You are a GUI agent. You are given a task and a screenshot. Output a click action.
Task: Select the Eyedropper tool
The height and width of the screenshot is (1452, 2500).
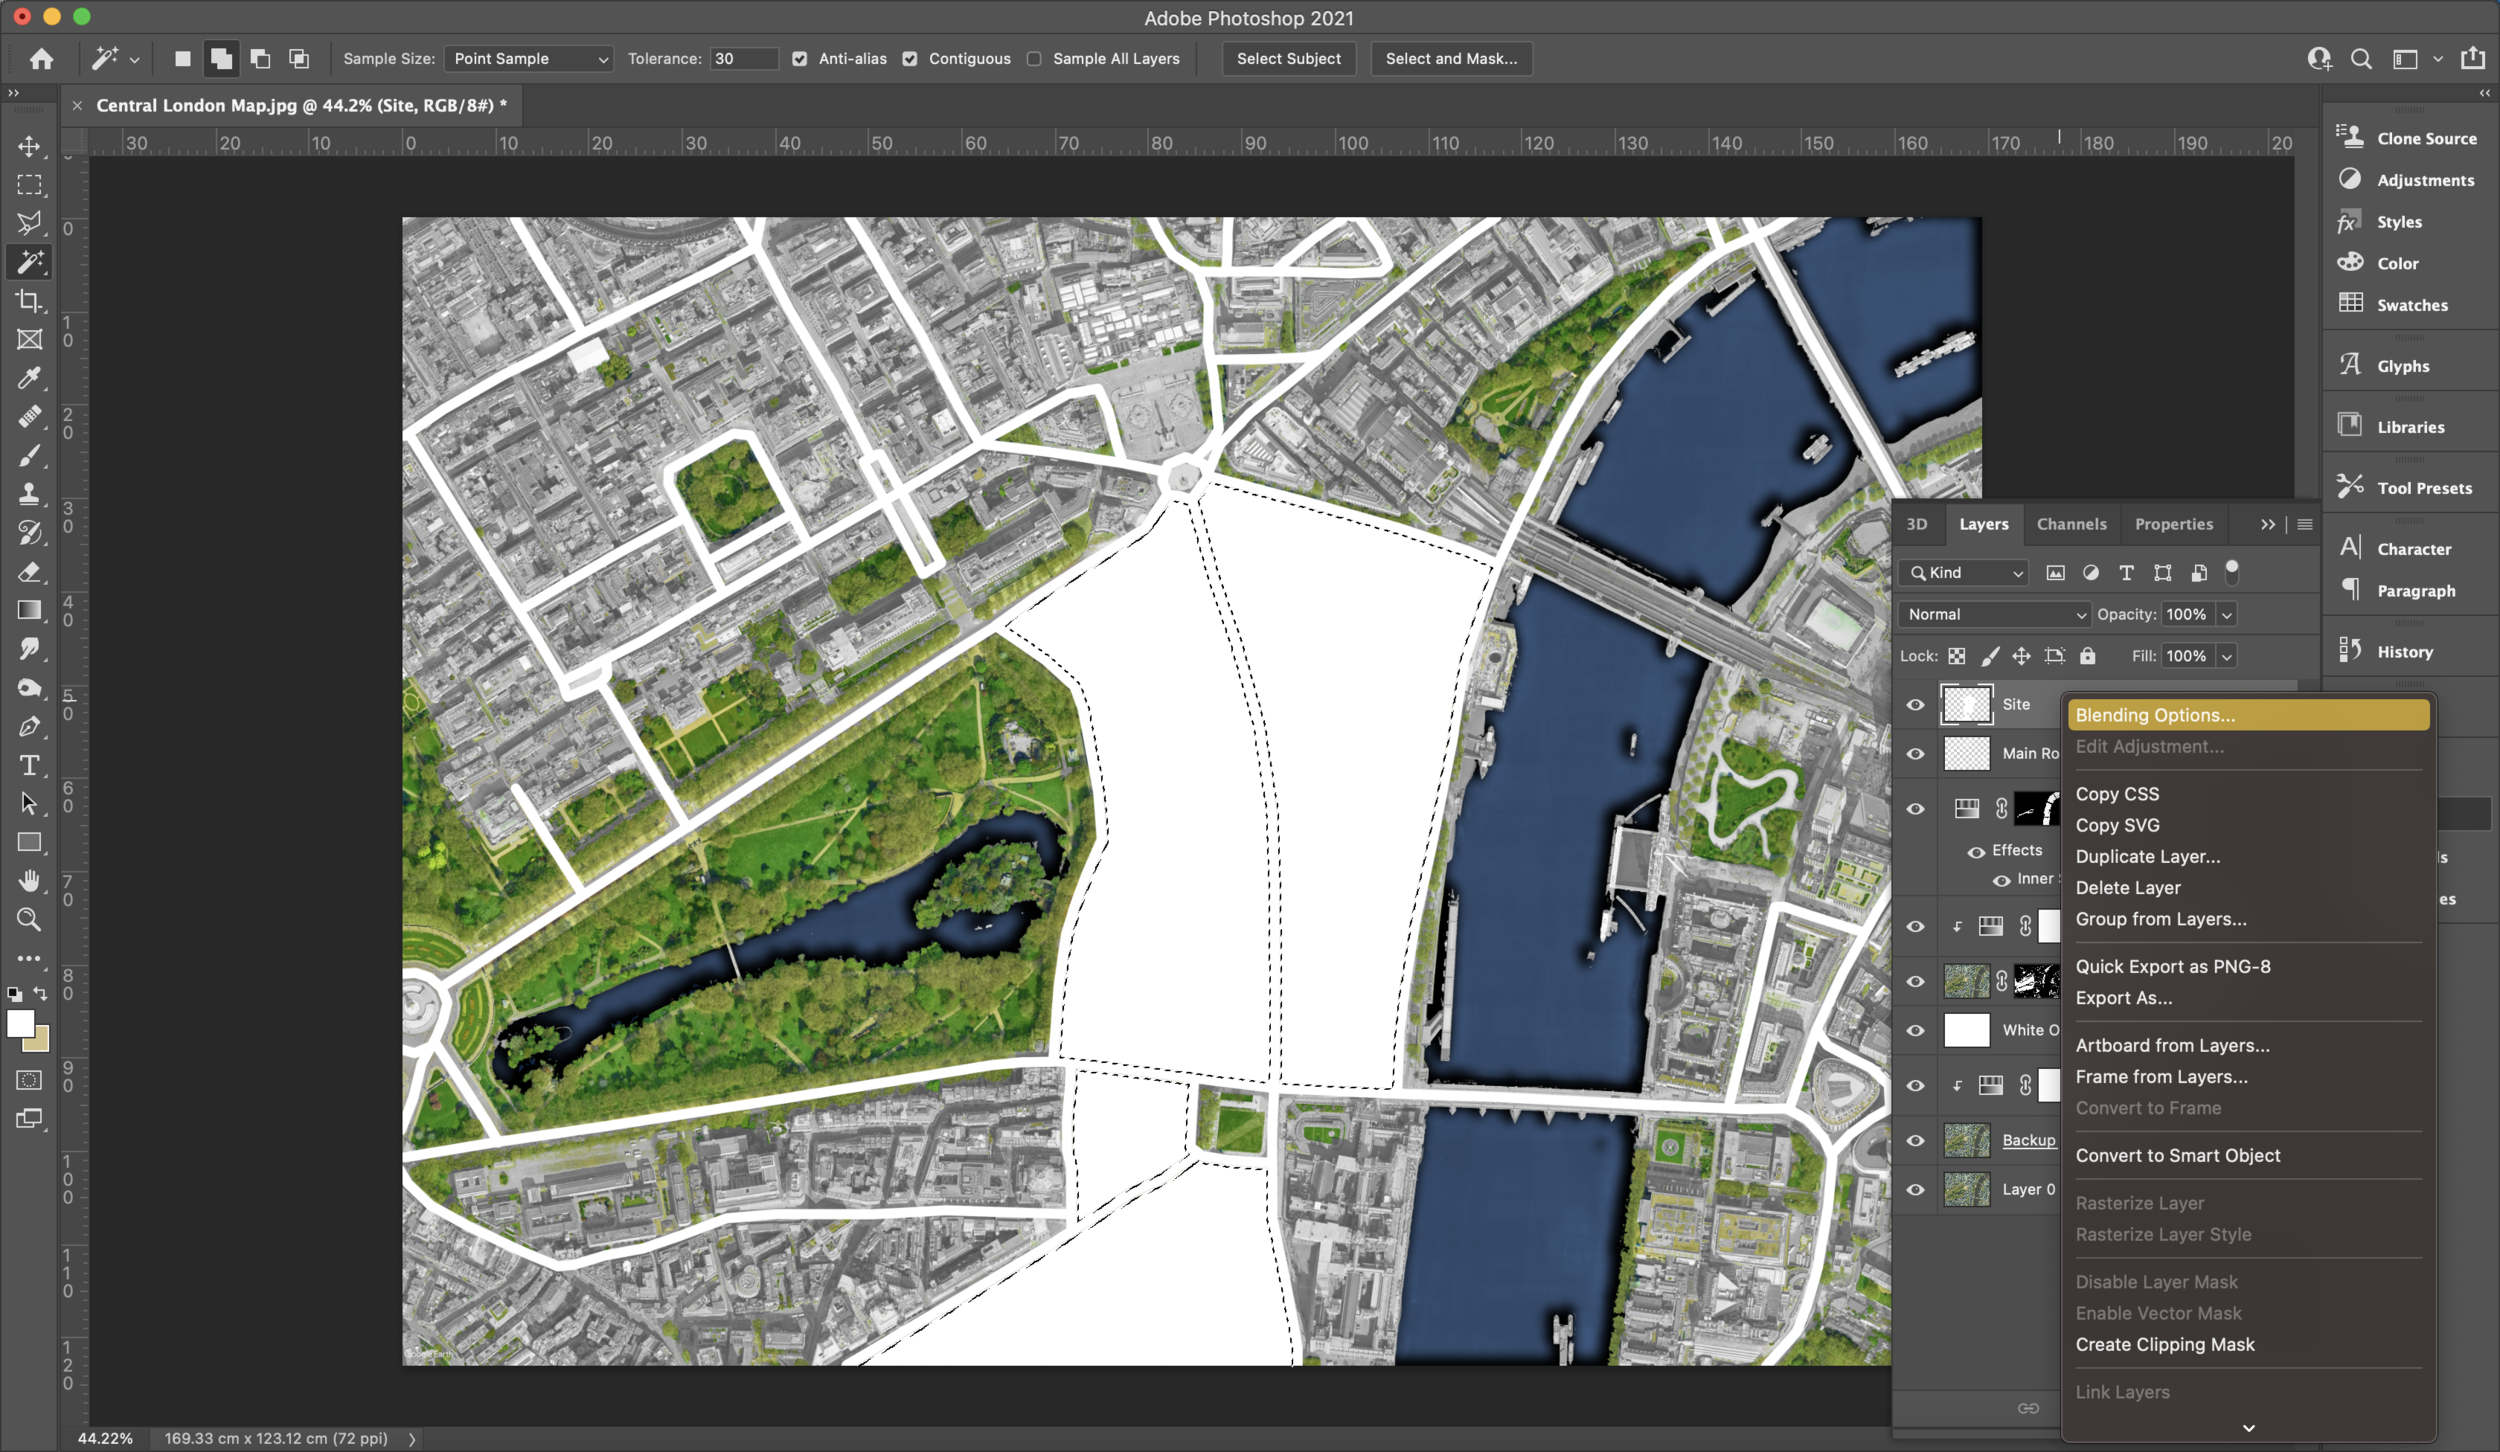coord(29,378)
